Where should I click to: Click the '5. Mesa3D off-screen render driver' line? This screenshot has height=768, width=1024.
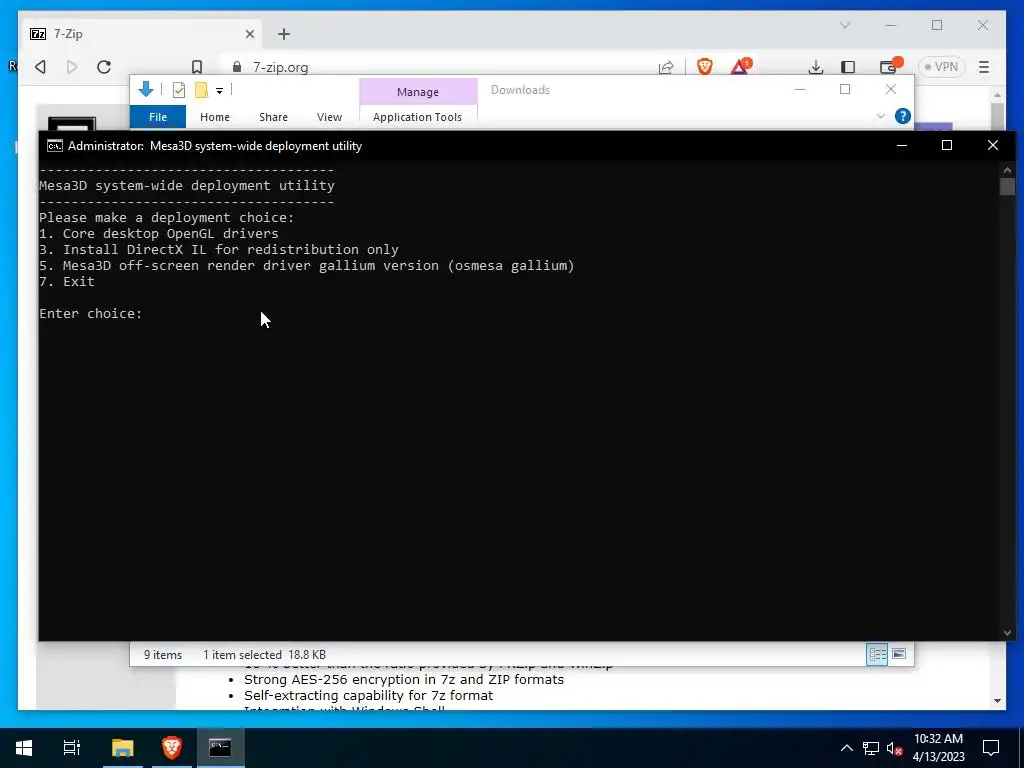click(307, 265)
